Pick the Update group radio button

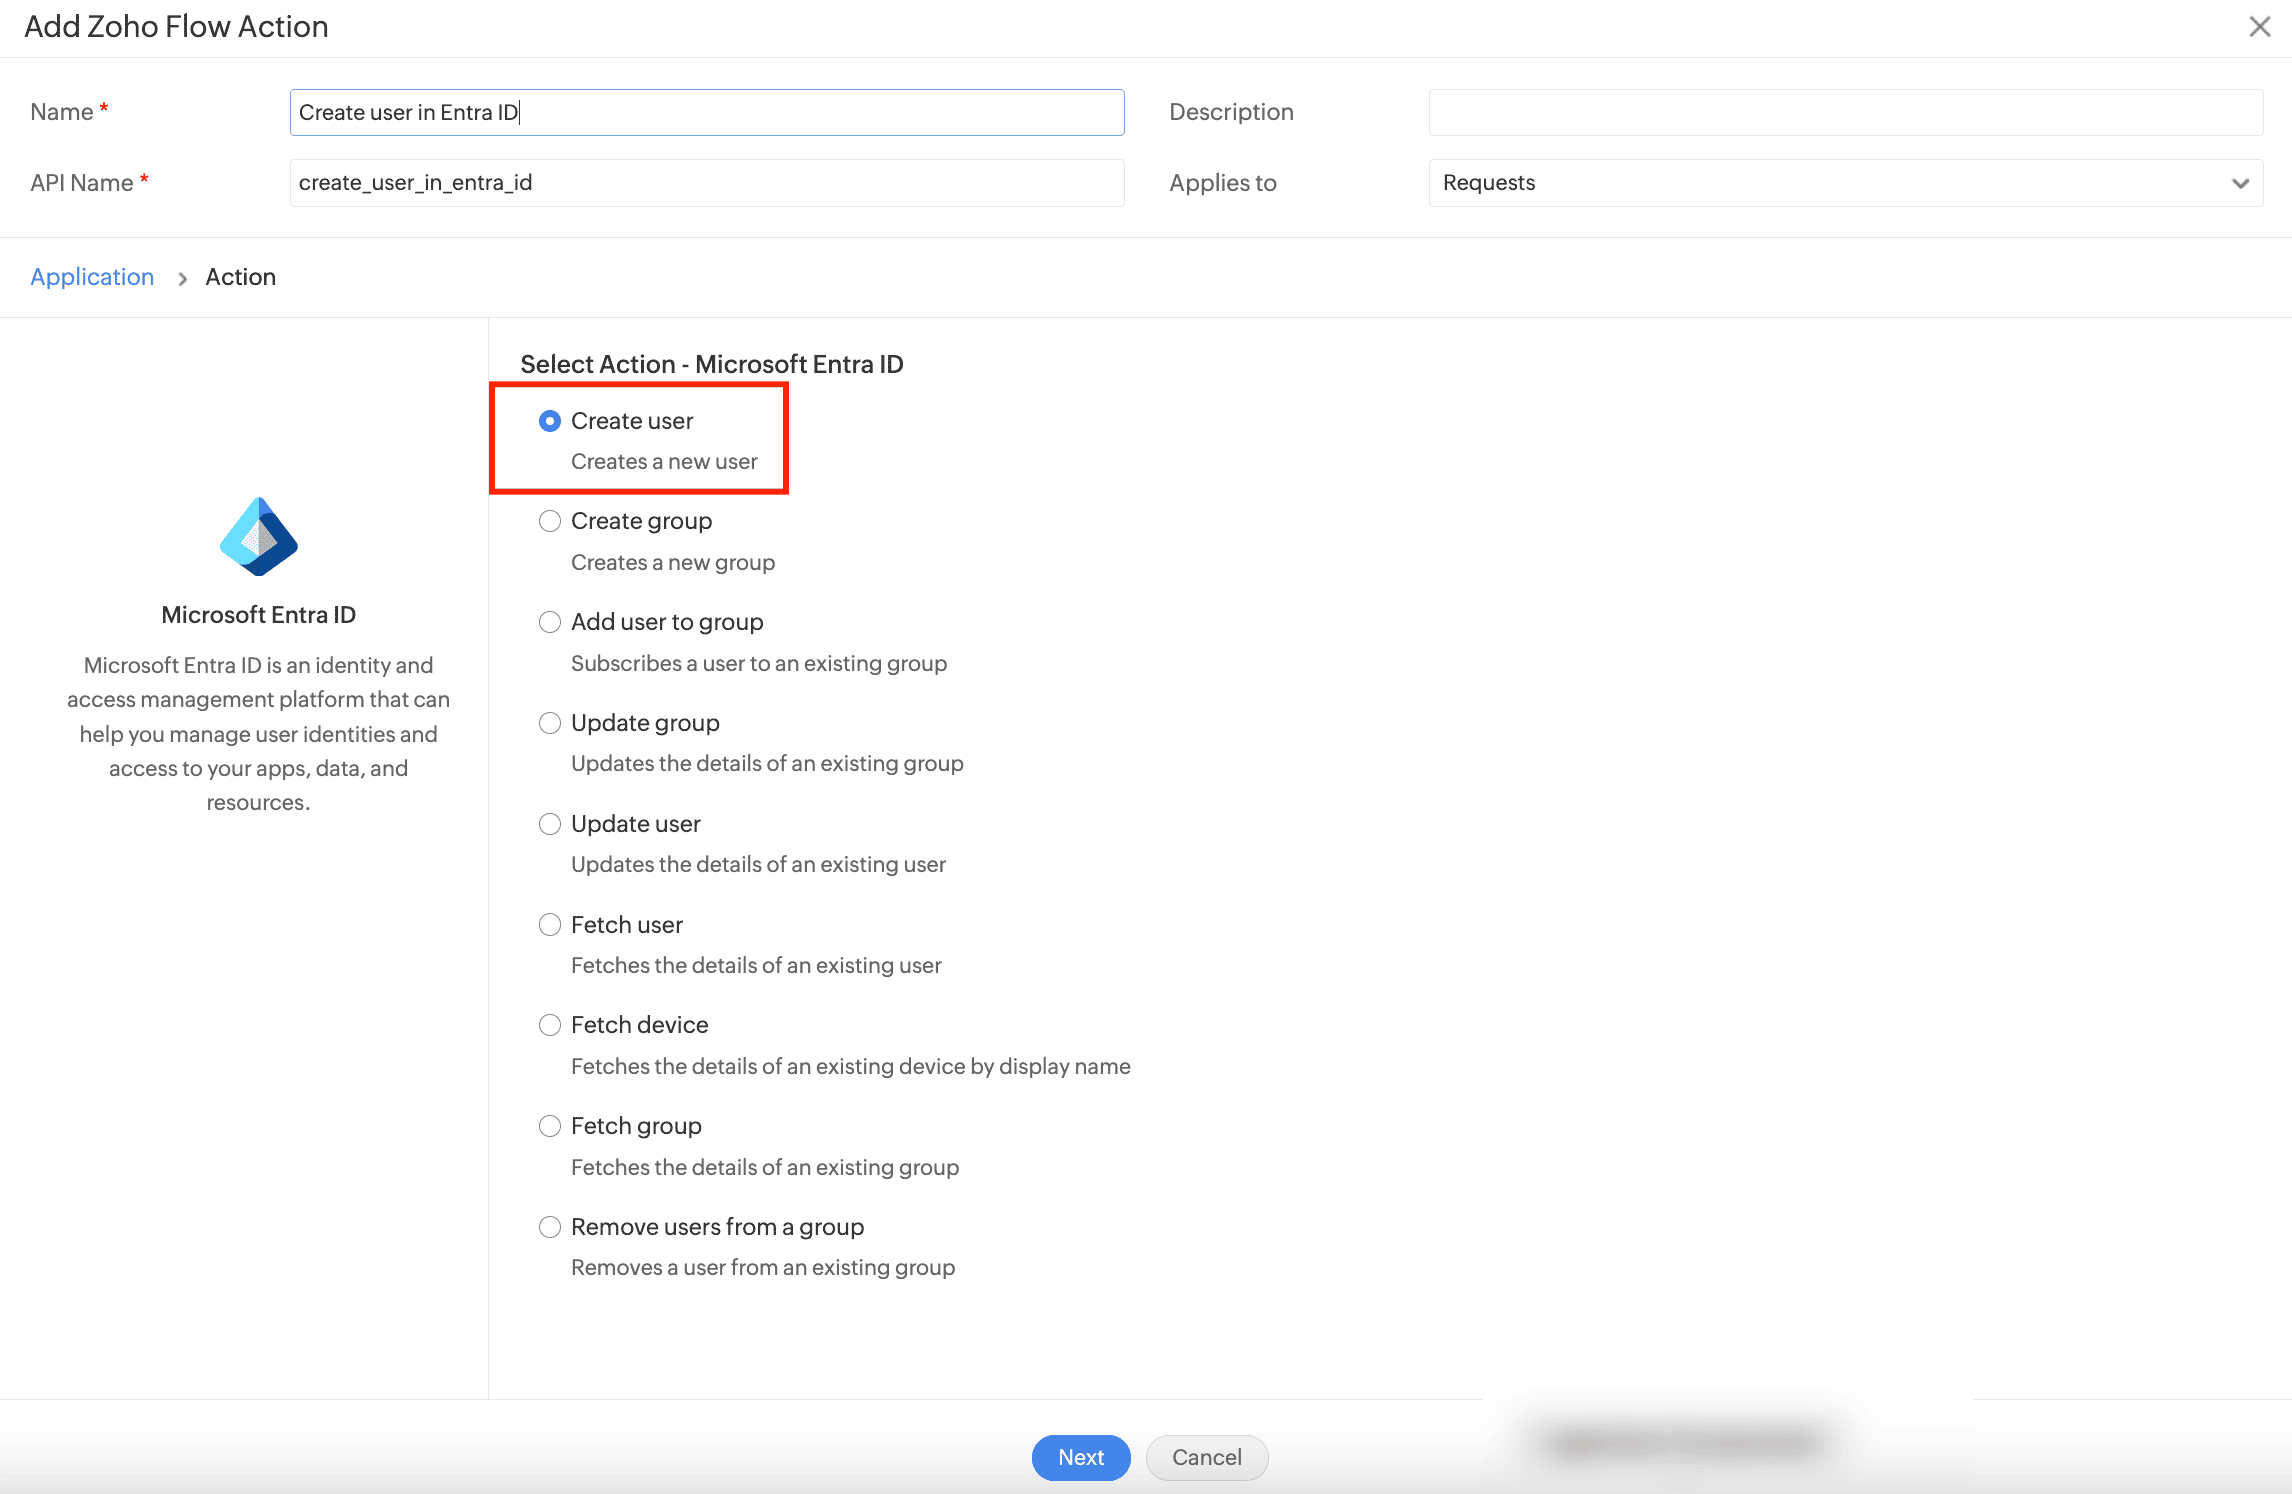click(x=550, y=723)
